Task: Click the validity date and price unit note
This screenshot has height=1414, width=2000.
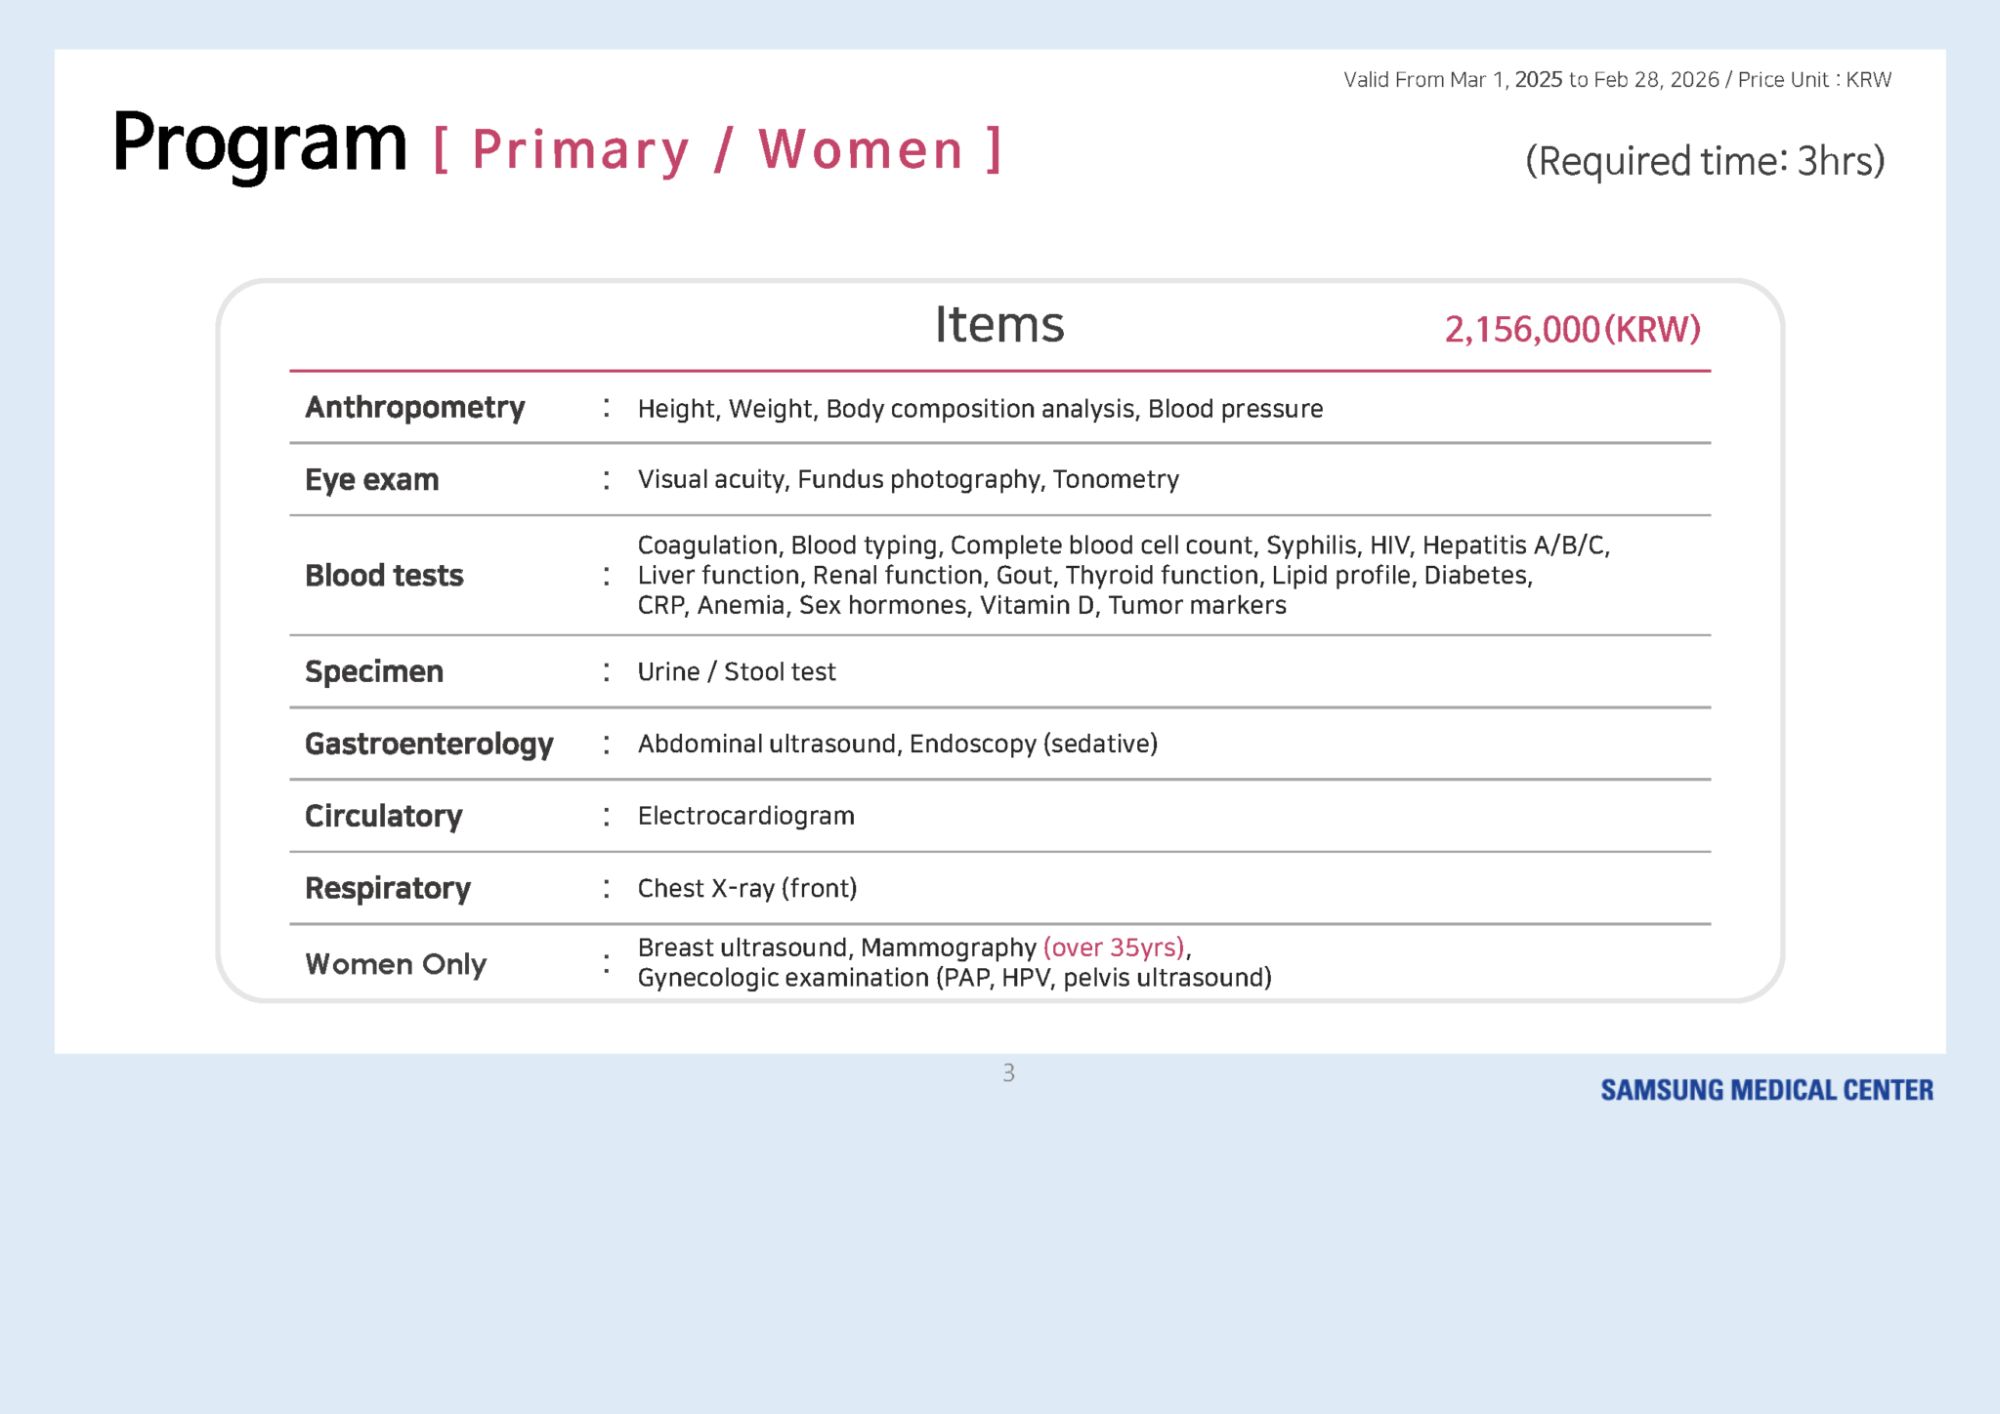Action: click(1616, 80)
